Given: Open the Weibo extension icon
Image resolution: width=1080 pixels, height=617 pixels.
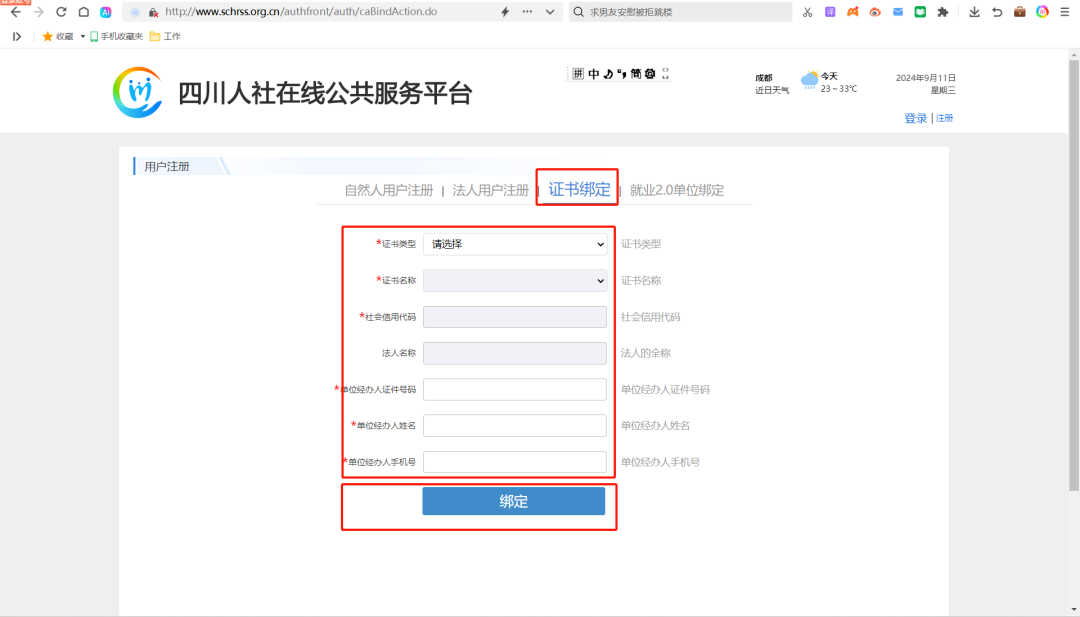Looking at the screenshot, I should (875, 12).
